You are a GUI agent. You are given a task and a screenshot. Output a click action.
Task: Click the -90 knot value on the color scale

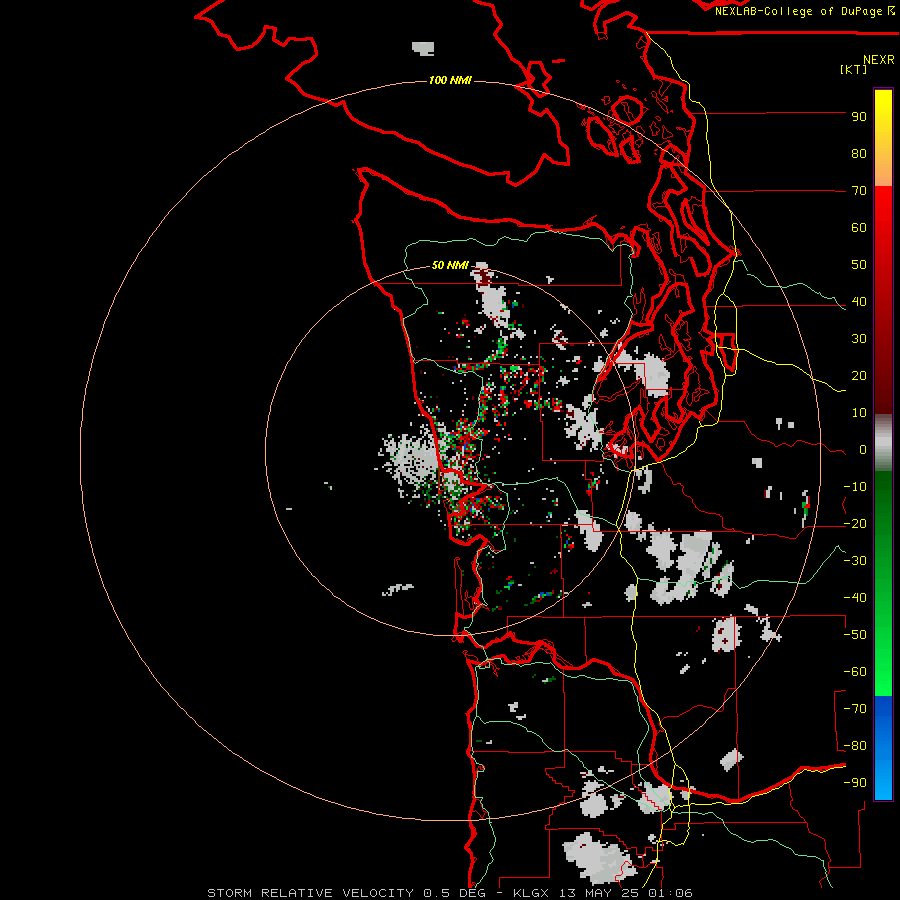click(855, 783)
